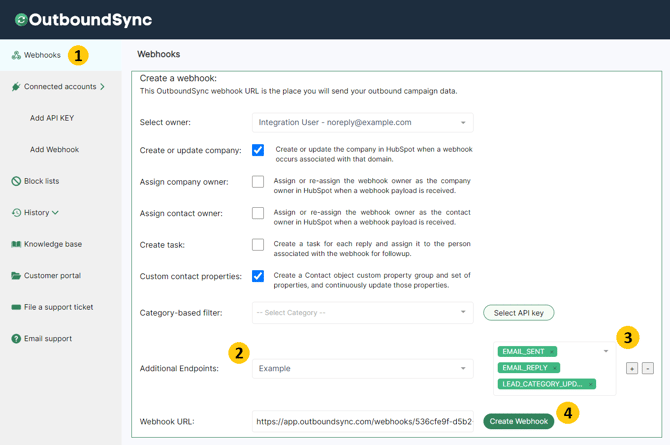Go to Add API KEY
Screen dimensions: 670x445
52,118
